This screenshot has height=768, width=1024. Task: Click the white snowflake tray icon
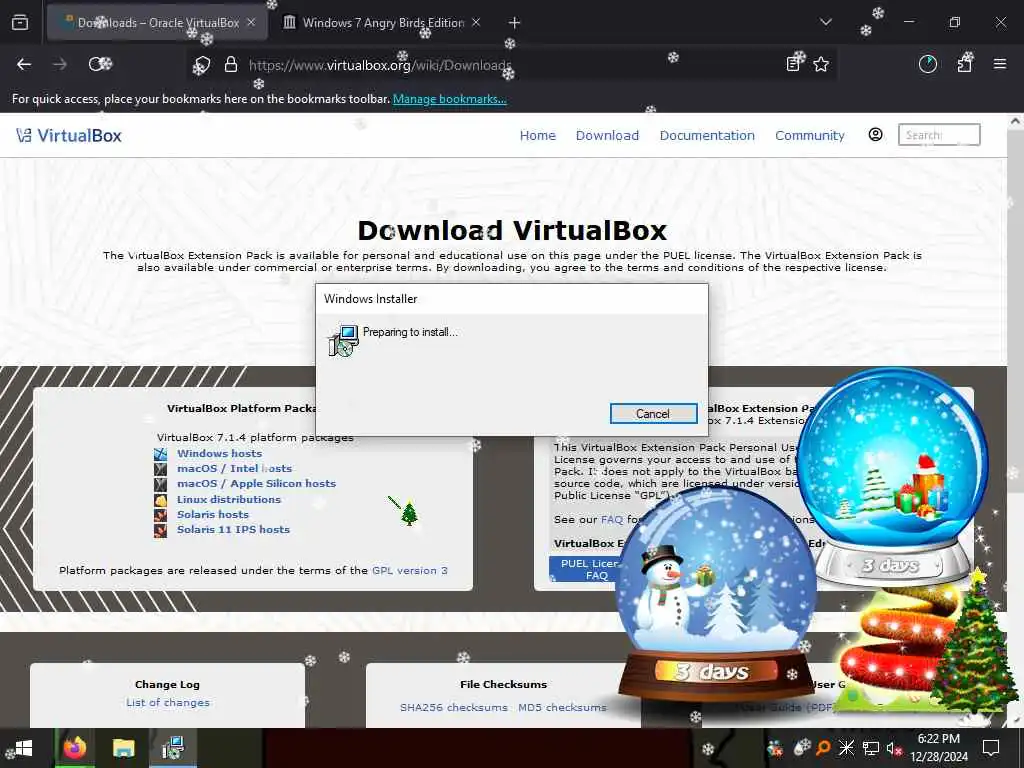[x=846, y=748]
